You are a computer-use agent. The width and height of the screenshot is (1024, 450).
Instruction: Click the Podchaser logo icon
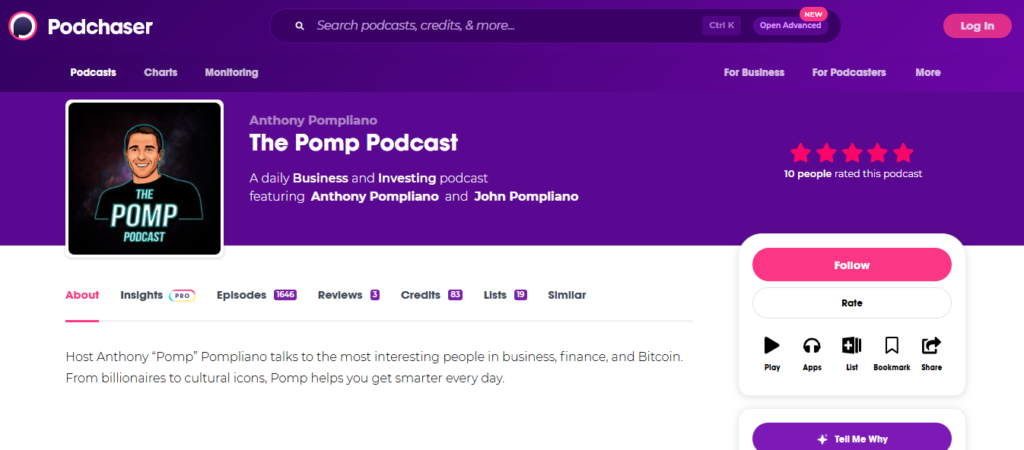(x=23, y=26)
